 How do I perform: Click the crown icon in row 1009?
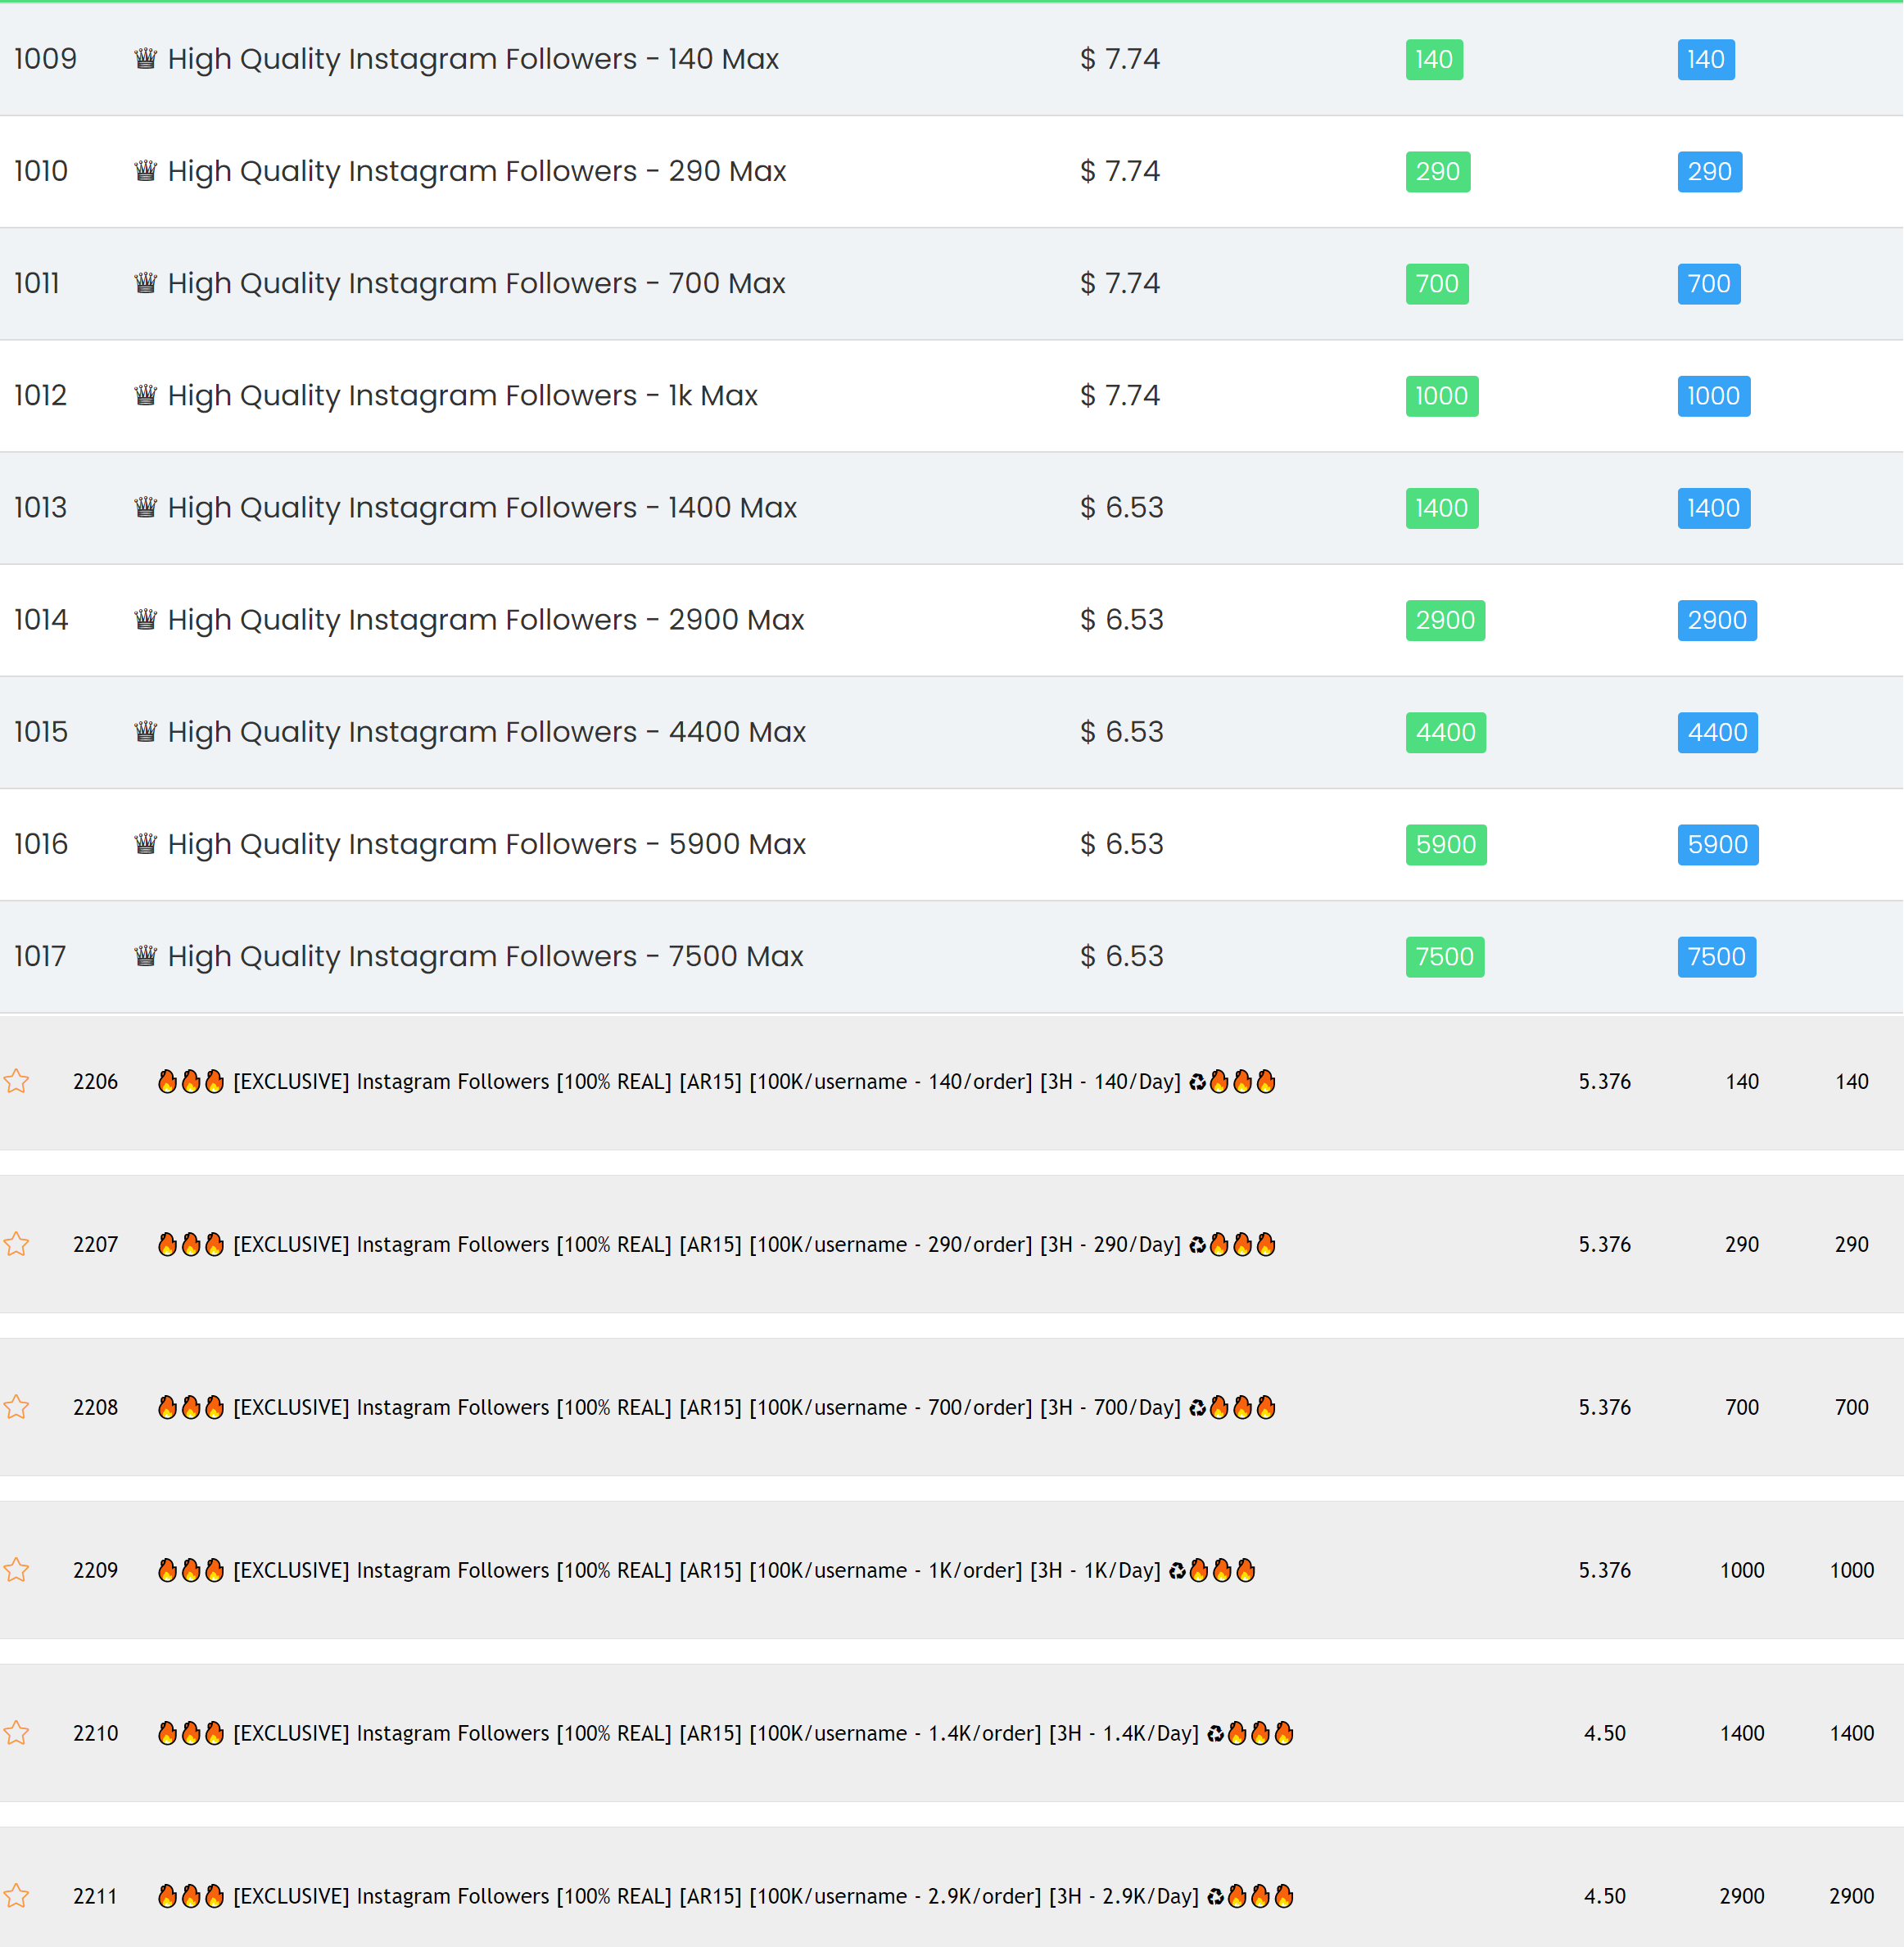pyautogui.click(x=146, y=58)
